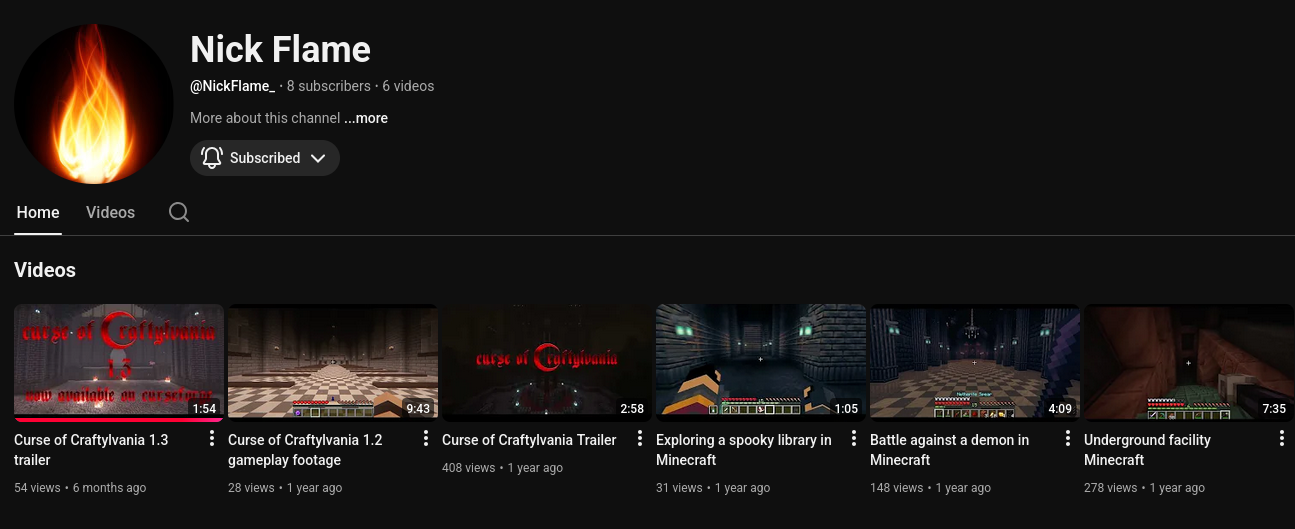The height and width of the screenshot is (529, 1295).
Task: Switch to the Videos tab
Action: (x=110, y=212)
